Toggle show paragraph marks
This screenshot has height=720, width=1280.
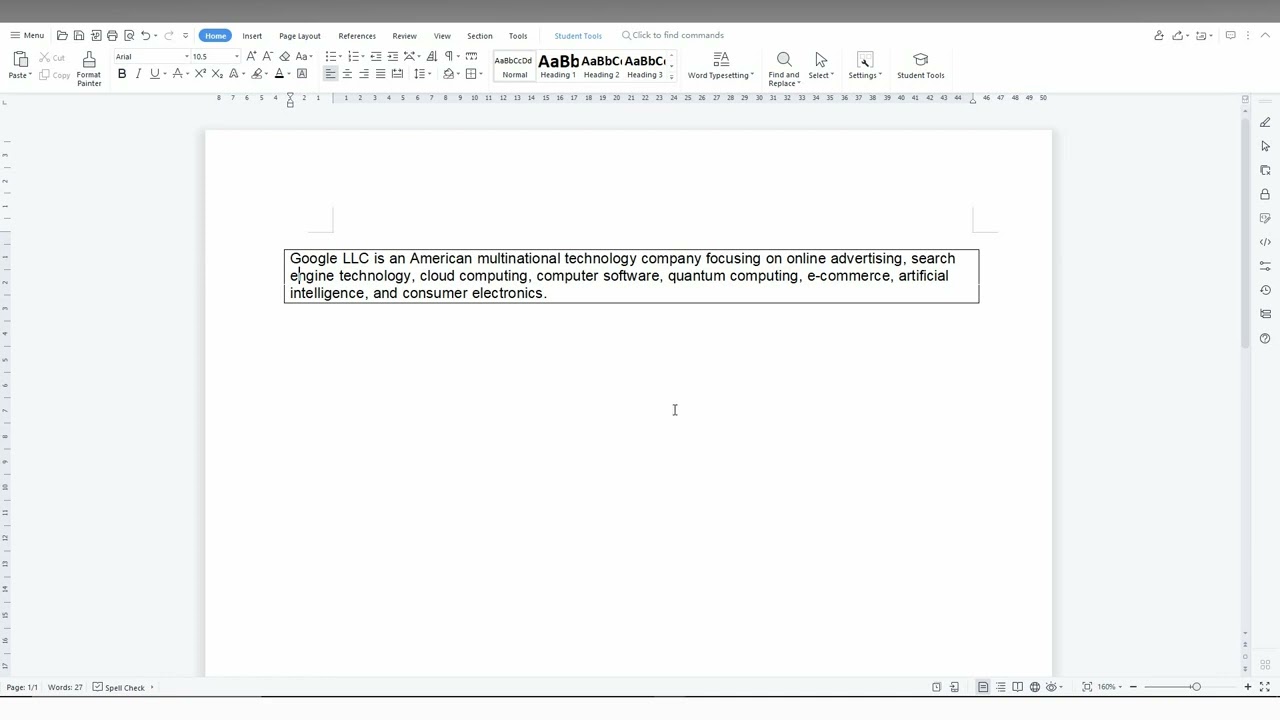coord(449,56)
